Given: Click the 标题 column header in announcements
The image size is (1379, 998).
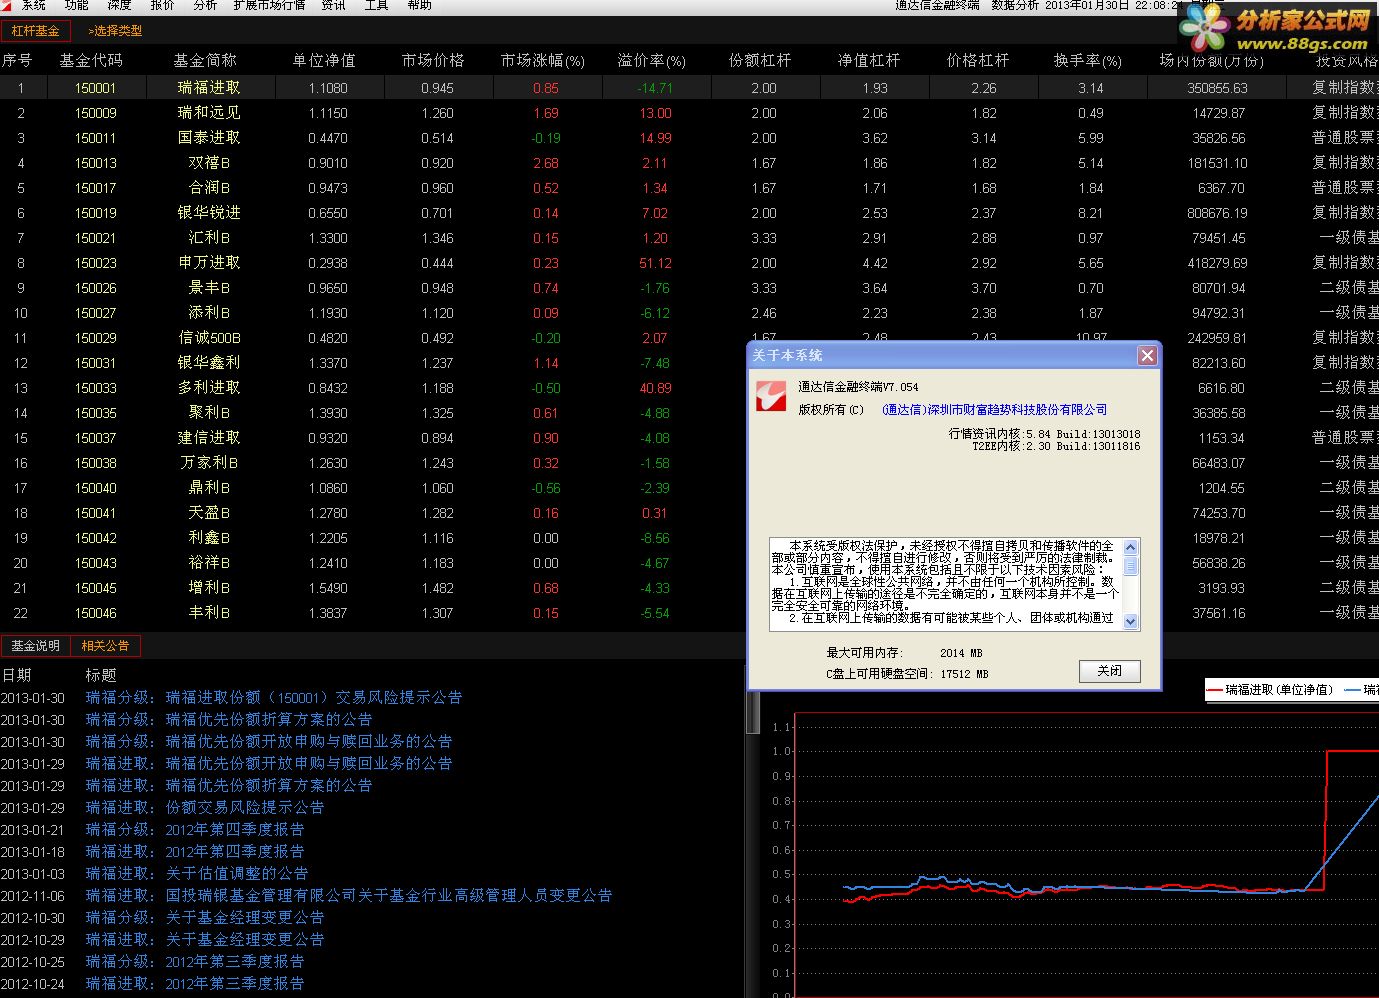Looking at the screenshot, I should click(x=101, y=675).
